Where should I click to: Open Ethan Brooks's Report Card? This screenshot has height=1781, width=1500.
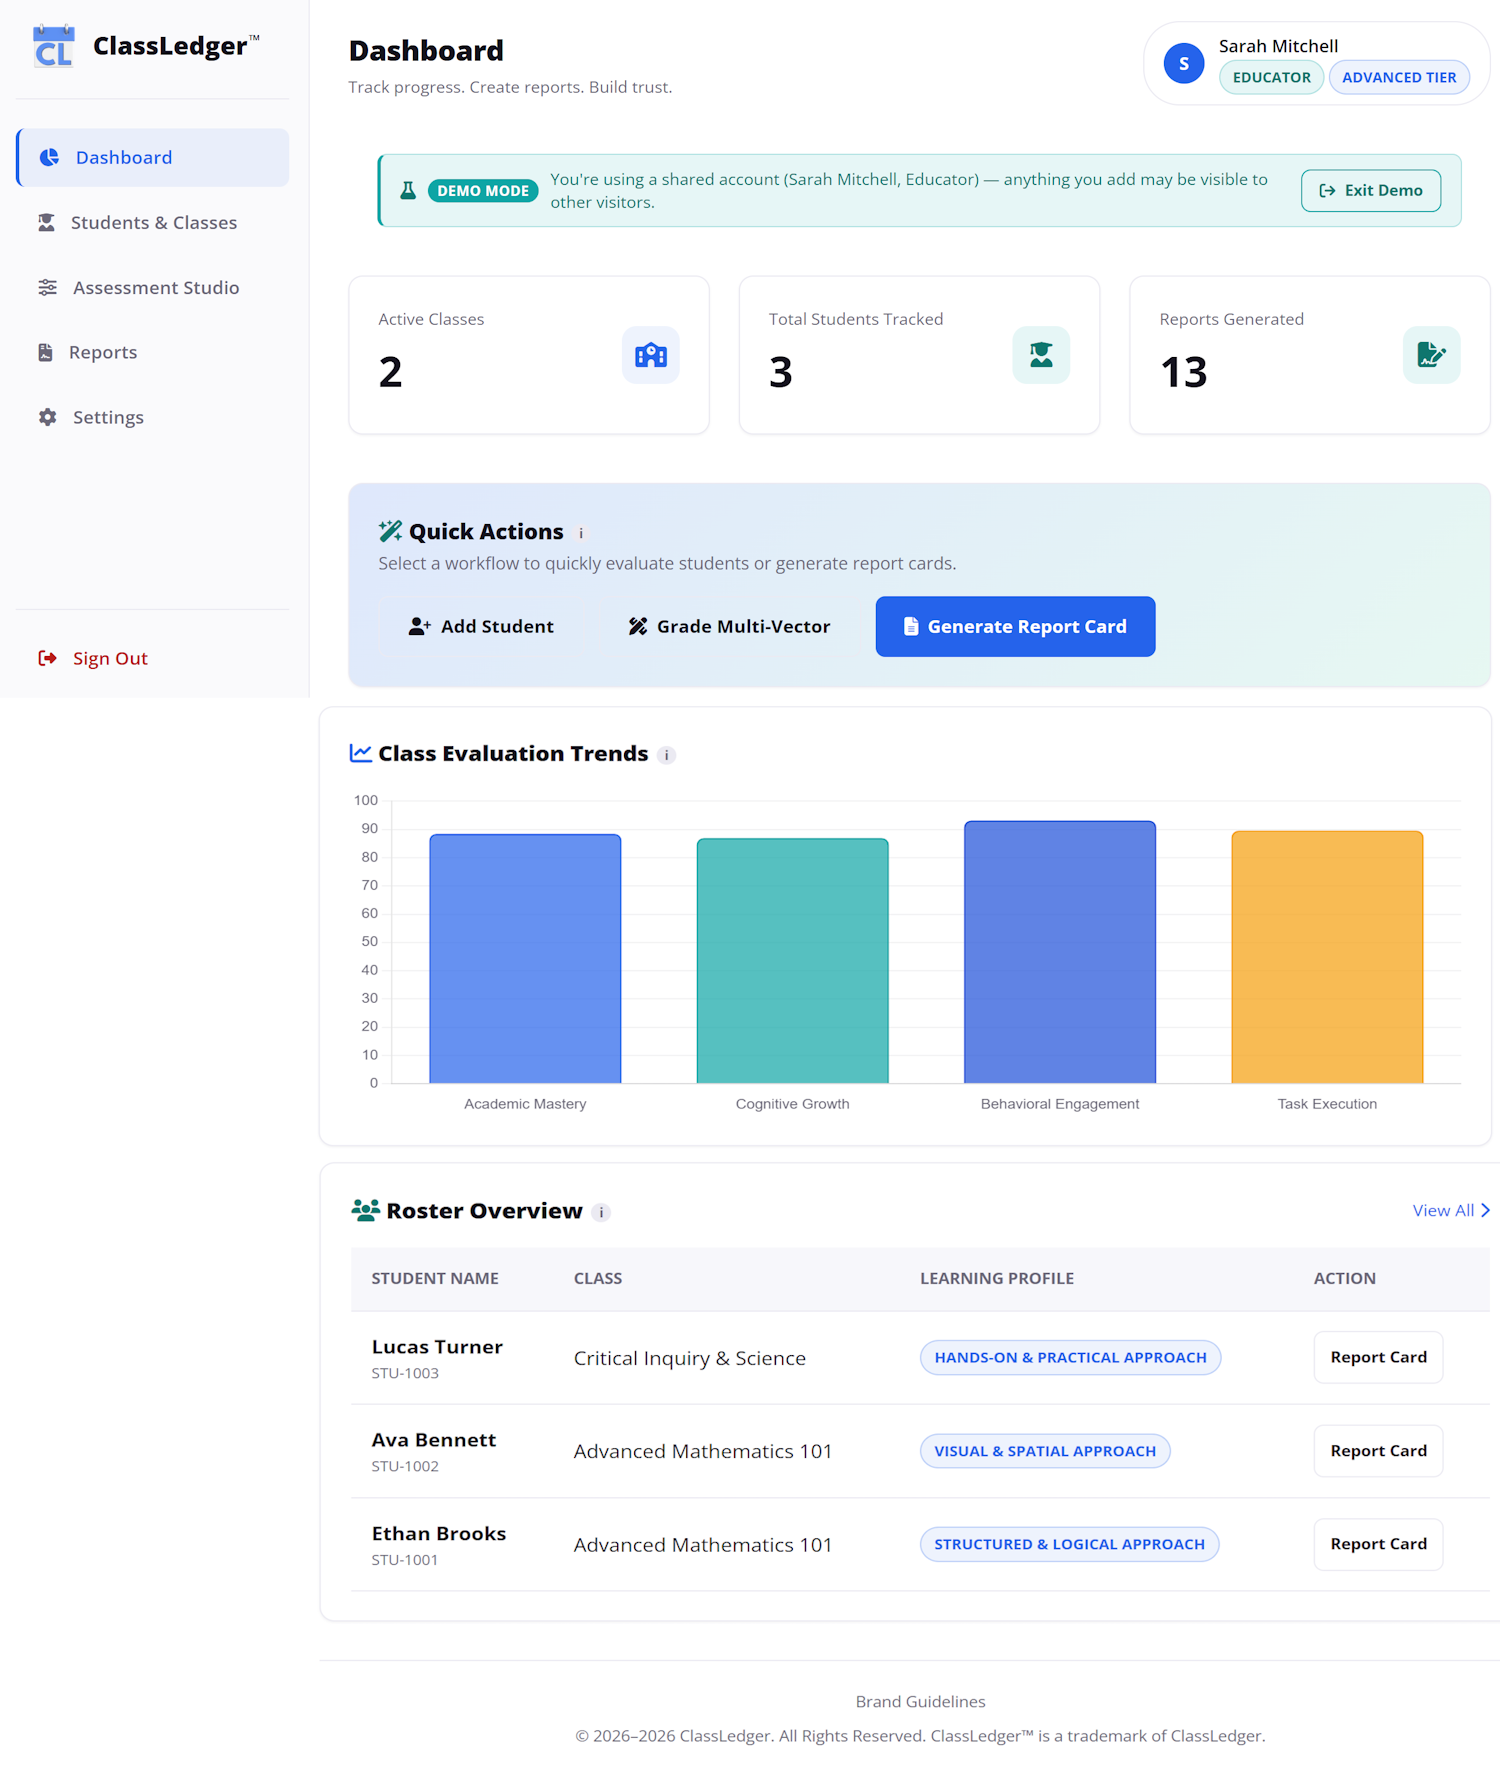(x=1378, y=1544)
